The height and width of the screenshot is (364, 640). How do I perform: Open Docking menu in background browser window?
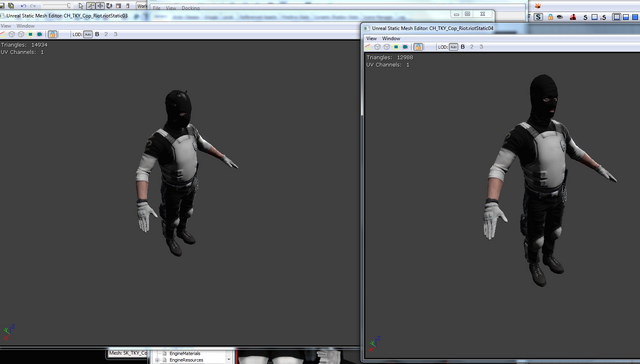pos(191,8)
